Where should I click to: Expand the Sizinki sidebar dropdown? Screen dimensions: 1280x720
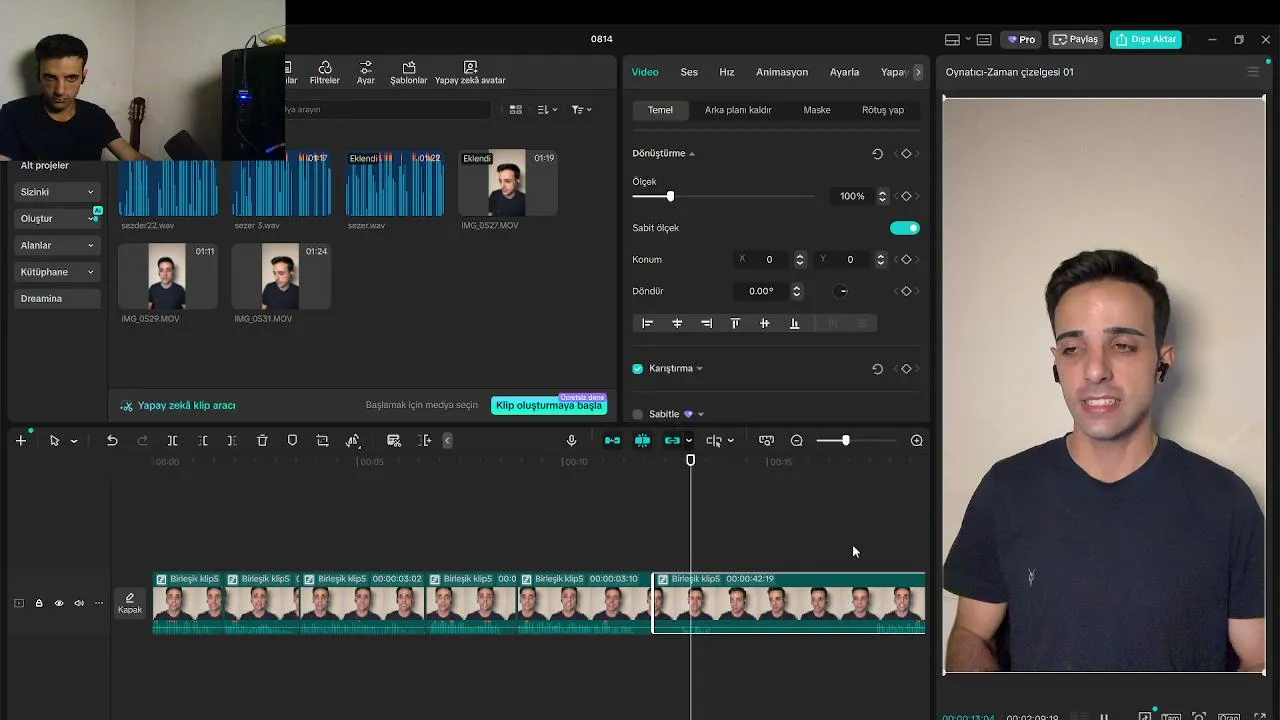click(90, 192)
